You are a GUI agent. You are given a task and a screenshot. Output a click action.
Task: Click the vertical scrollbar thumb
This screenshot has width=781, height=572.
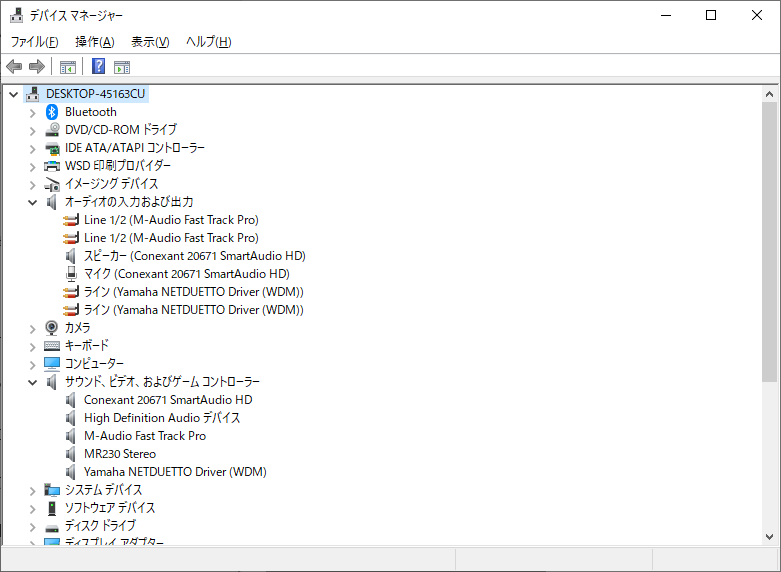(x=769, y=242)
